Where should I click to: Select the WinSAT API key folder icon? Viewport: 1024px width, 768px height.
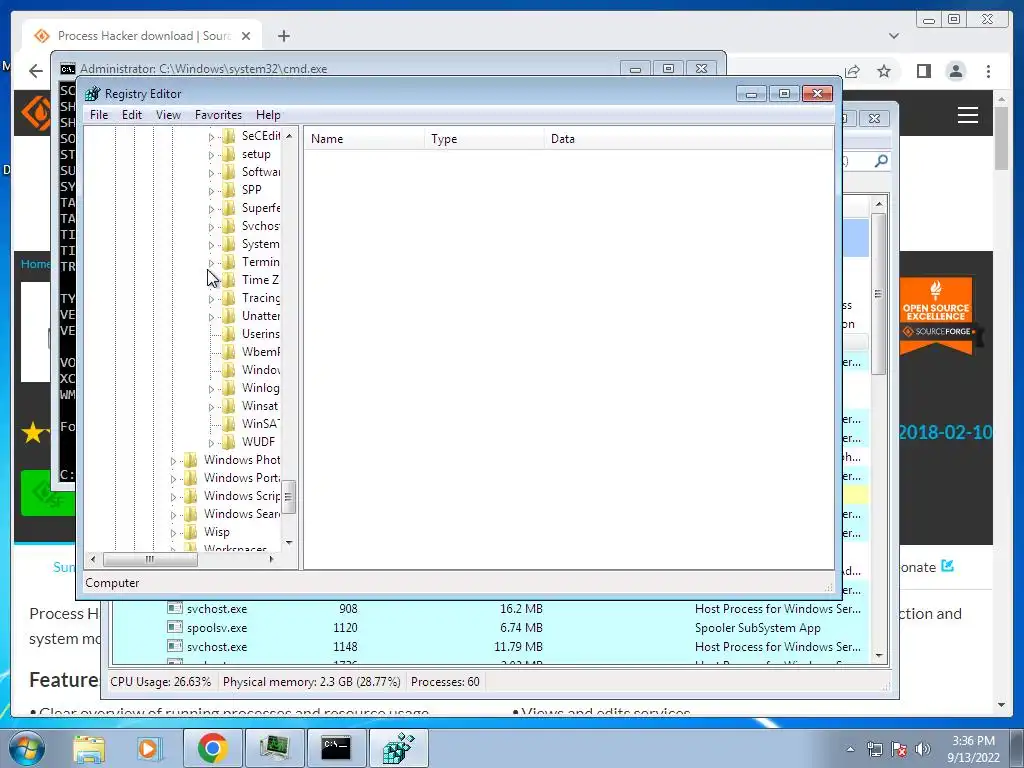(229, 424)
